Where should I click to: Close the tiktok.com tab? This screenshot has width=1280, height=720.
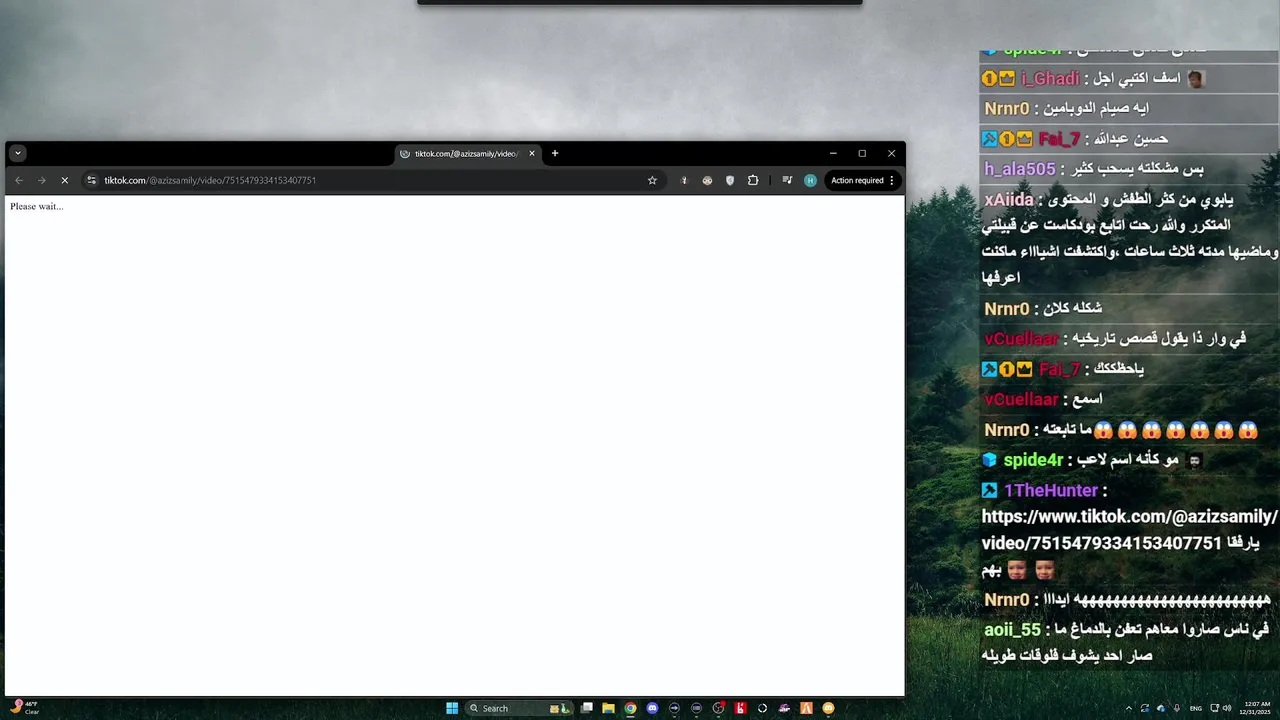coord(532,153)
